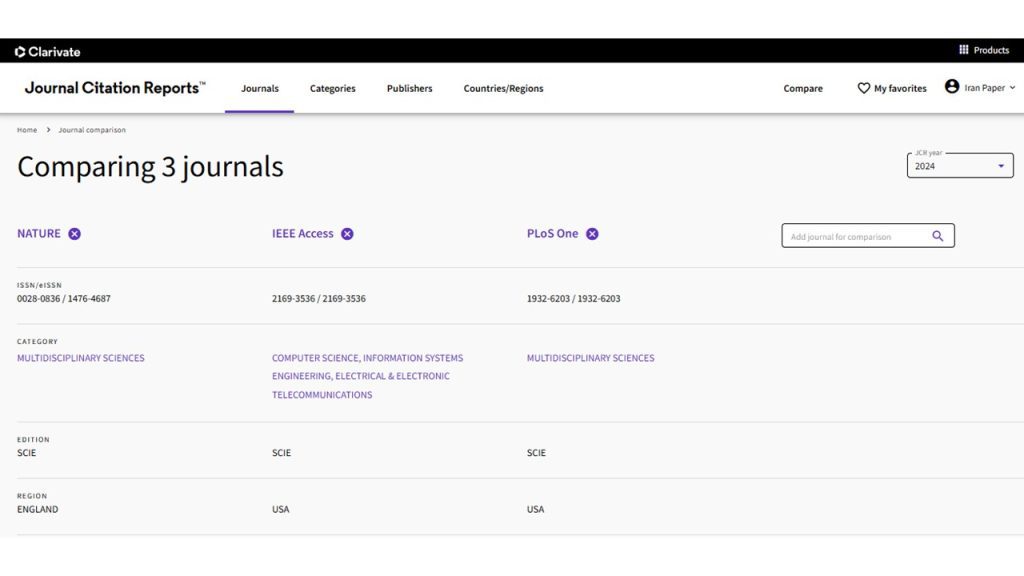This screenshot has height=576, width=1024.
Task: Open PLoS One's Multidisciplinary Sciences category
Action: 590,358
